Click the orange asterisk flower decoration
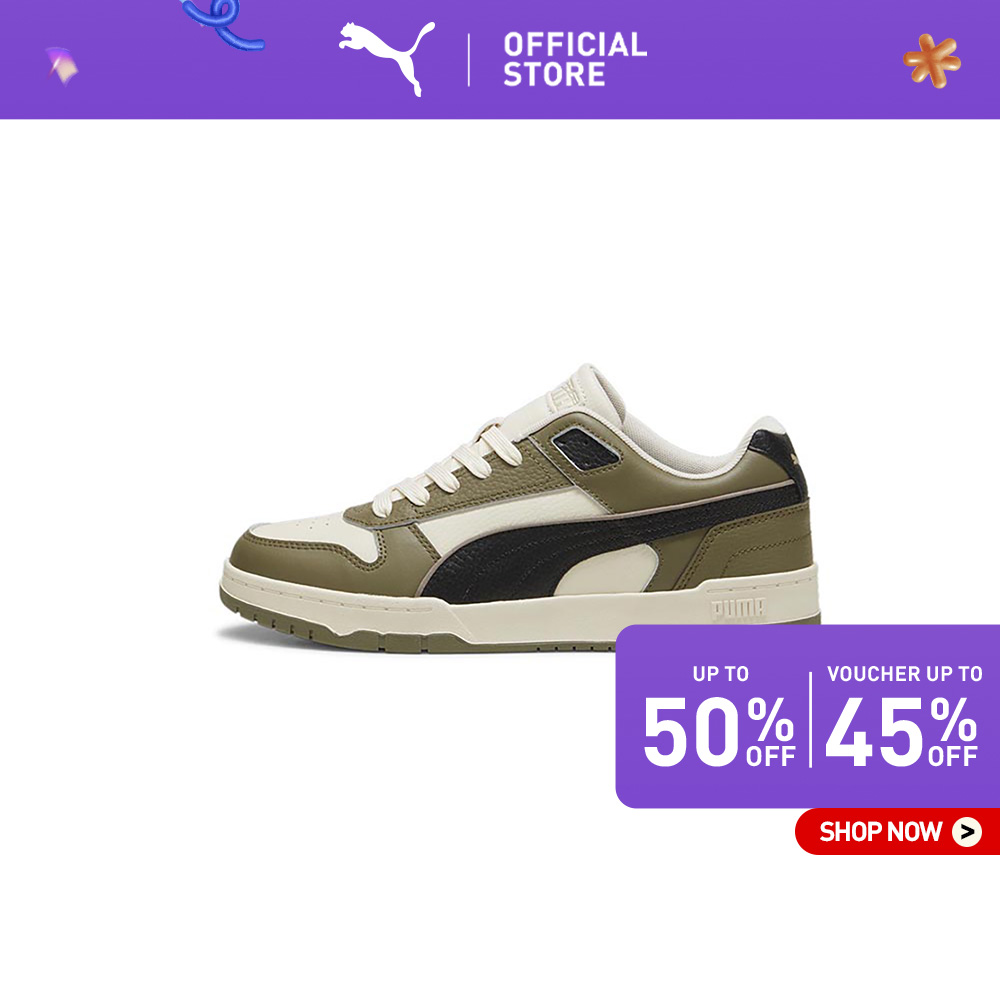Viewport: 1000px width, 1000px height. coord(932,61)
